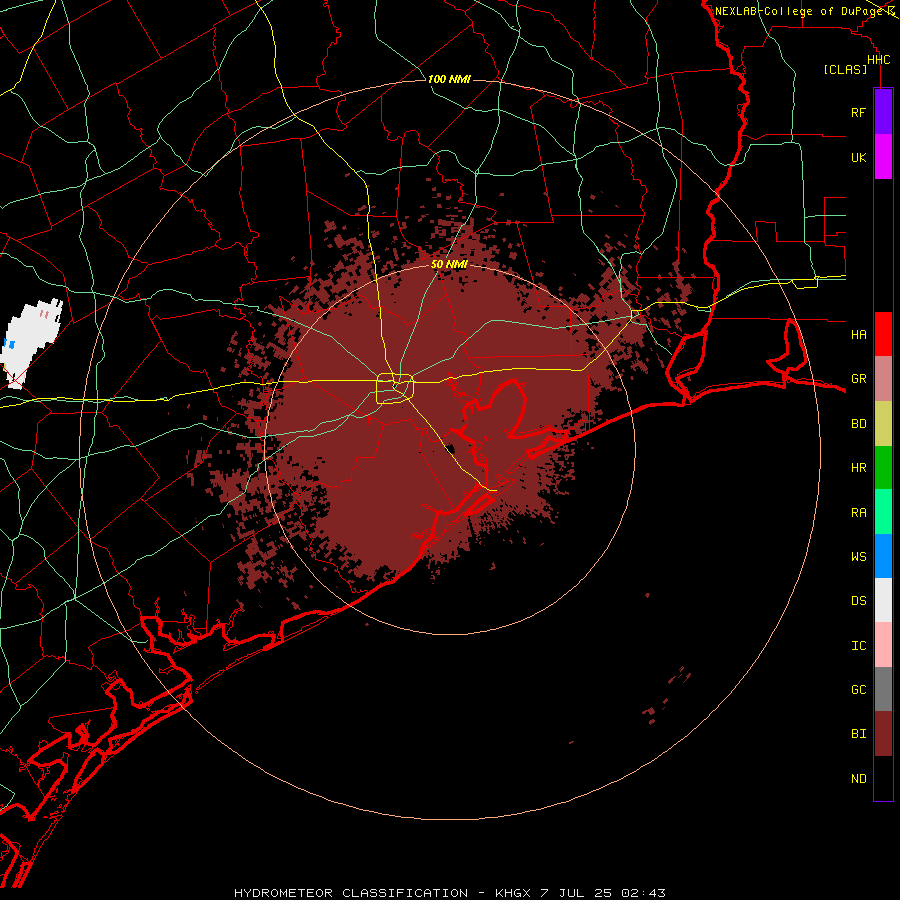
Task: Click the GC gray legend swatch
Action: click(883, 689)
